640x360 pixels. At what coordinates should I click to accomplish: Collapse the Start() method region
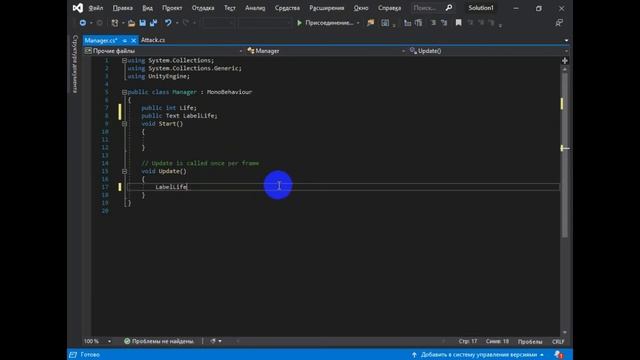tap(124, 124)
